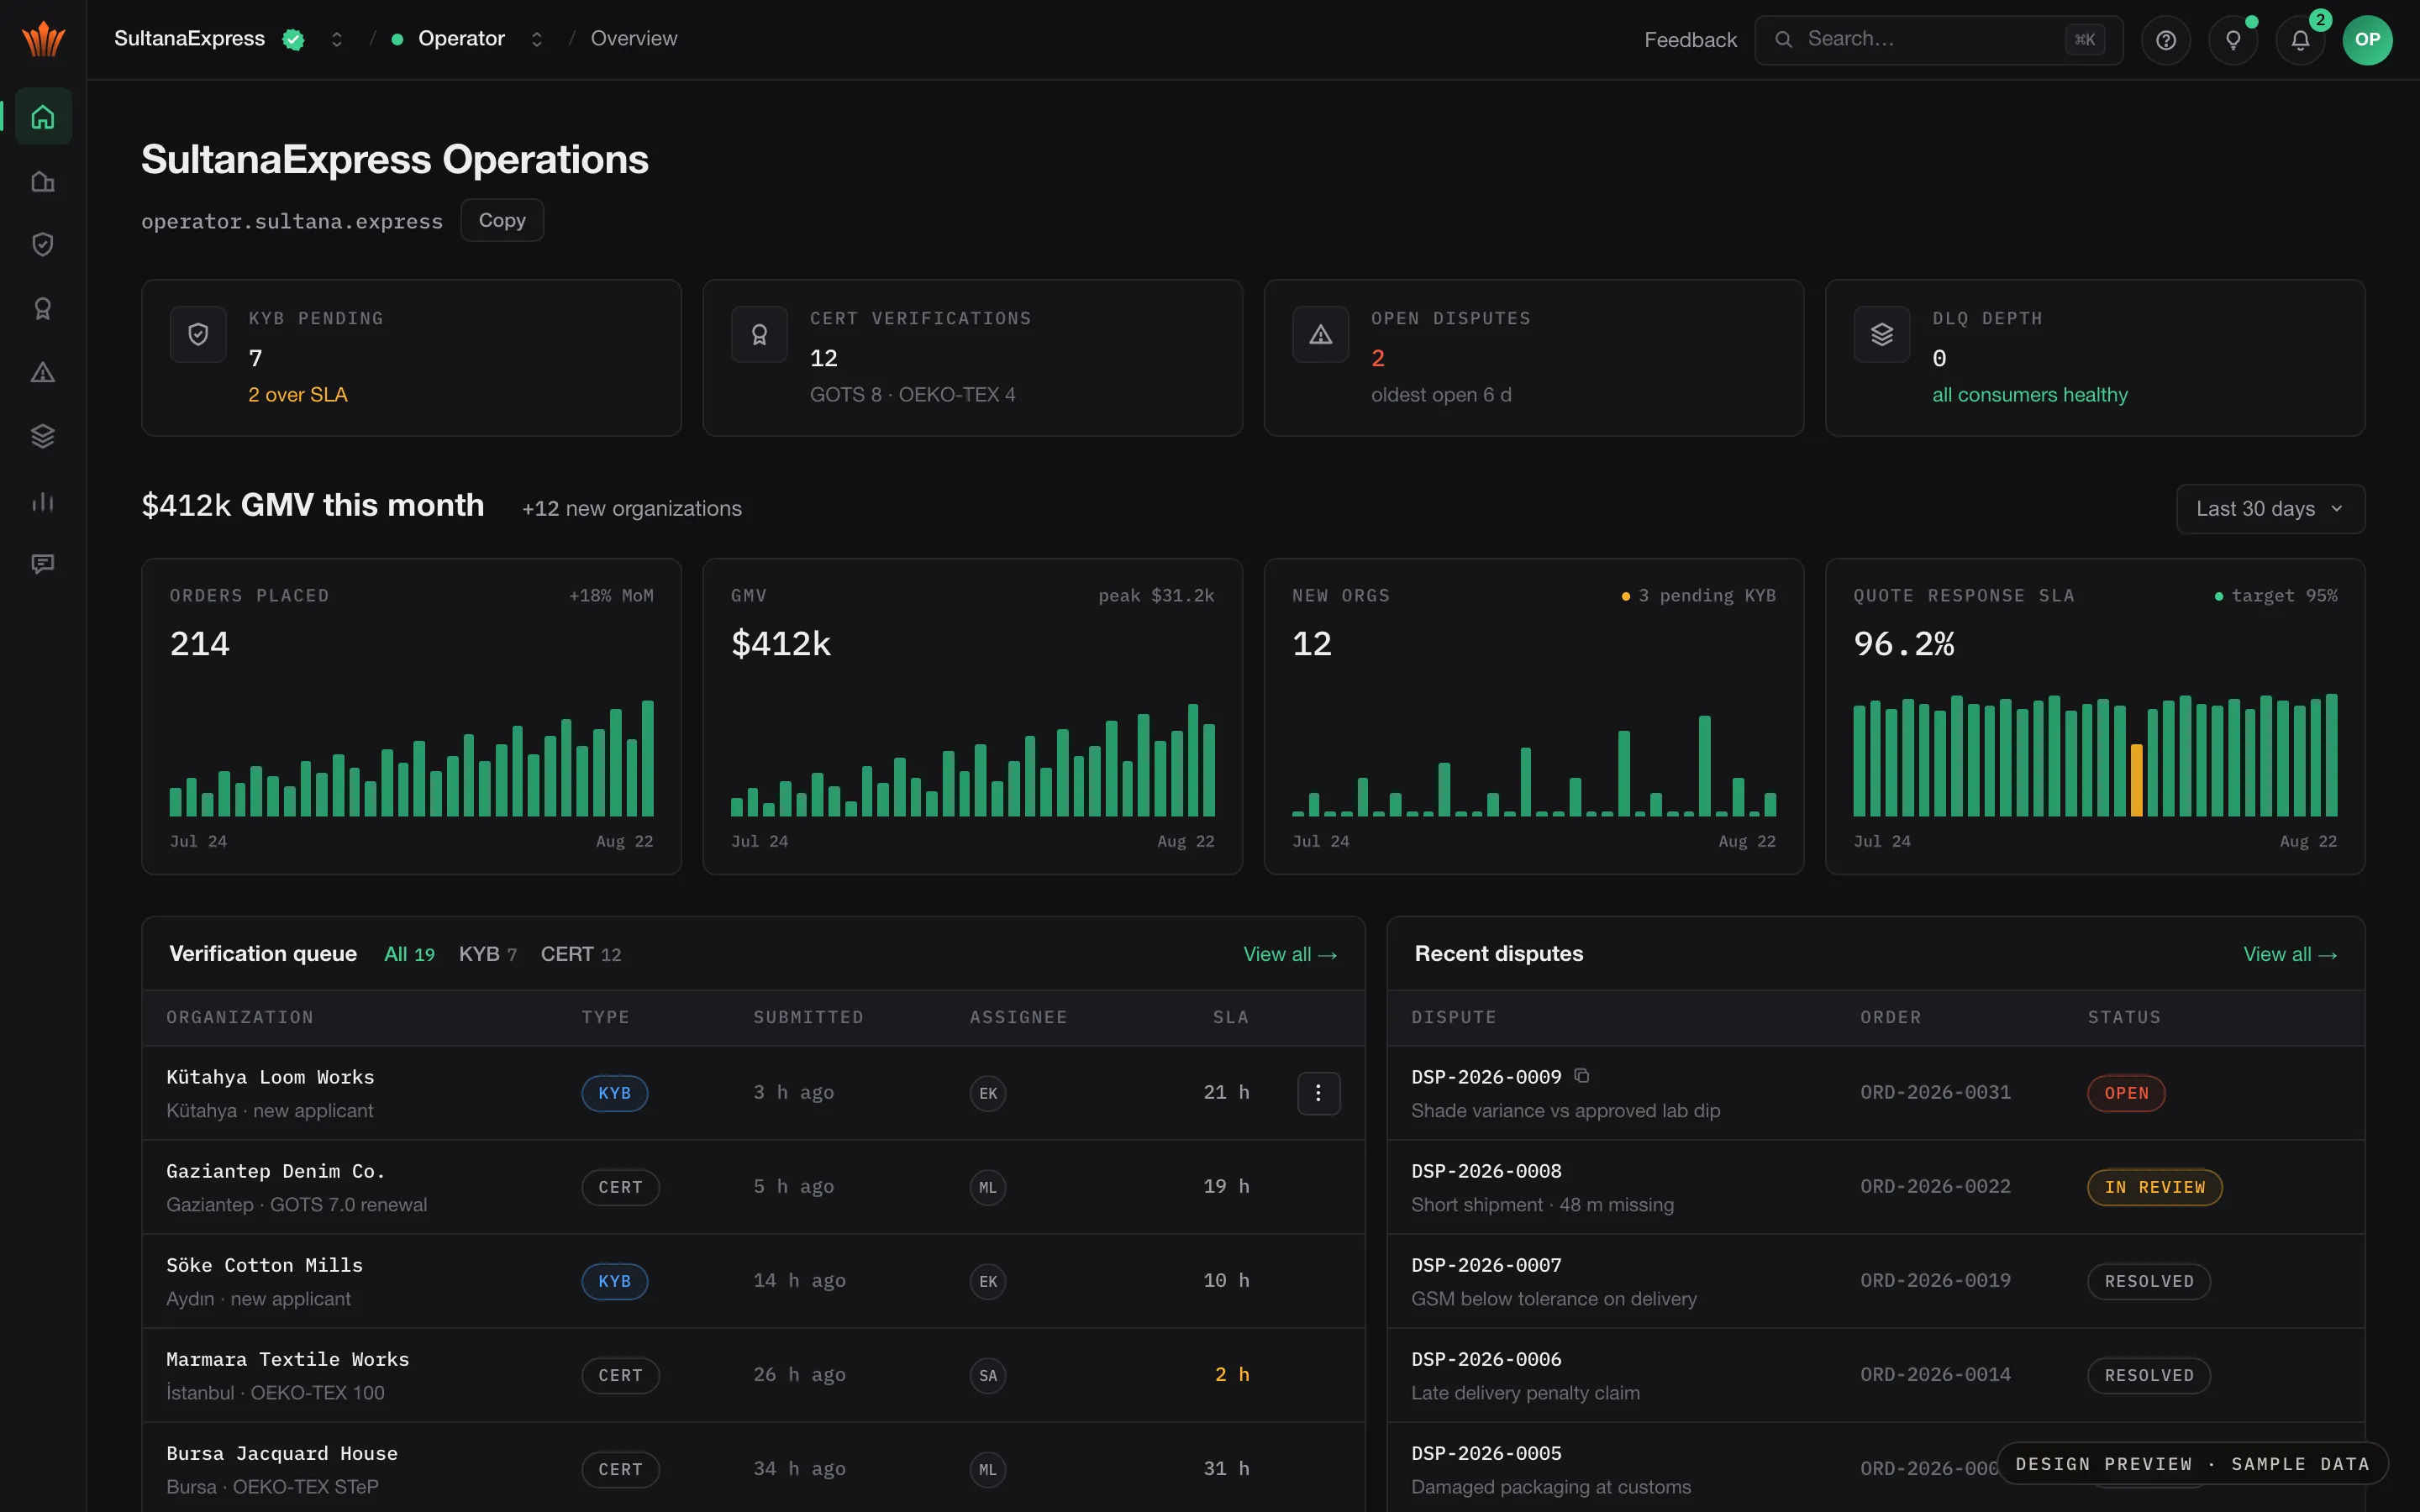
Task: Open the organizations building icon in sidebar
Action: [x=43, y=181]
